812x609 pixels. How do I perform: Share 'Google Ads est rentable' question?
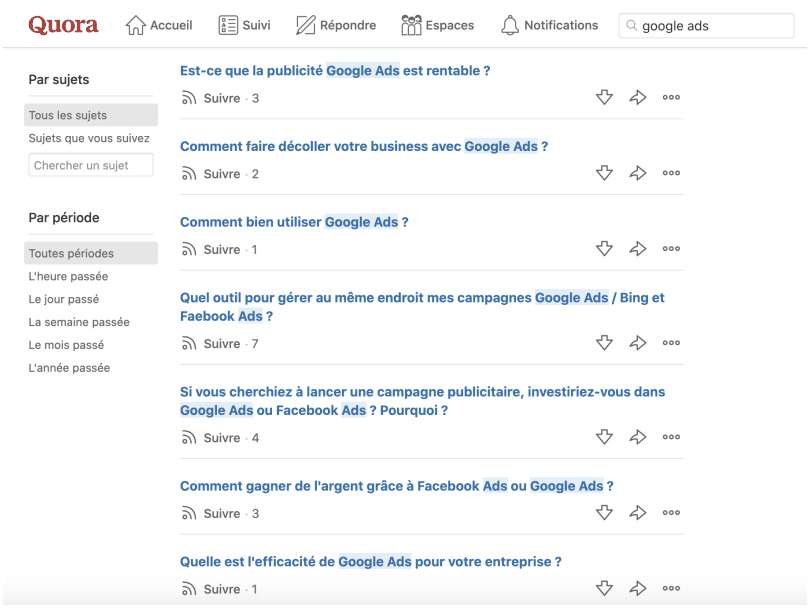[637, 97]
